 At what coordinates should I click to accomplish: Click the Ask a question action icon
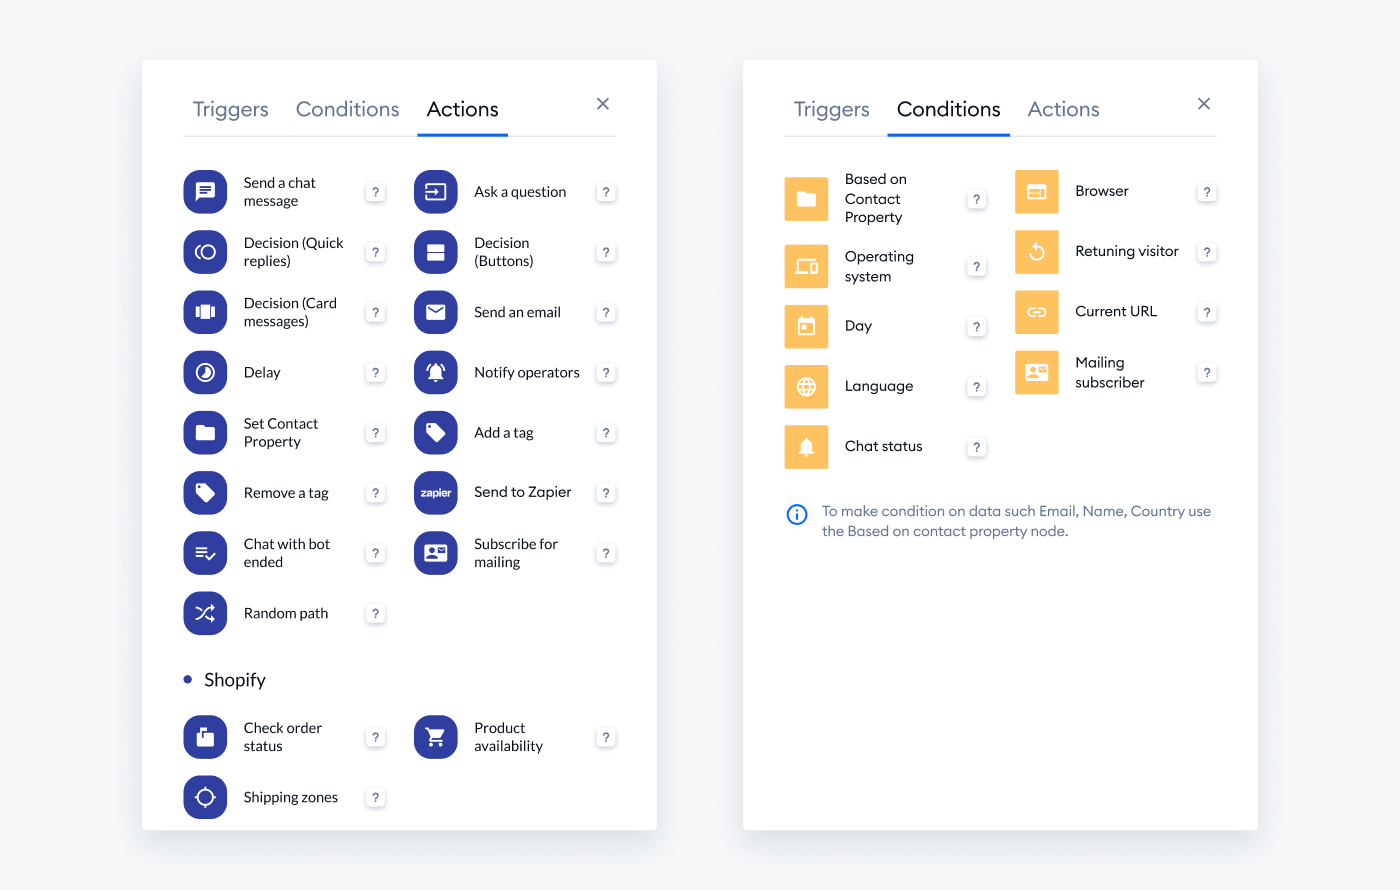(435, 192)
